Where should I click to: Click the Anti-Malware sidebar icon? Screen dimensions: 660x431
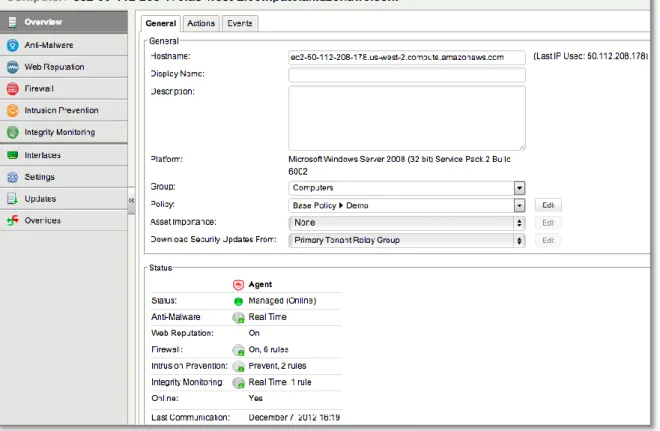[13, 45]
